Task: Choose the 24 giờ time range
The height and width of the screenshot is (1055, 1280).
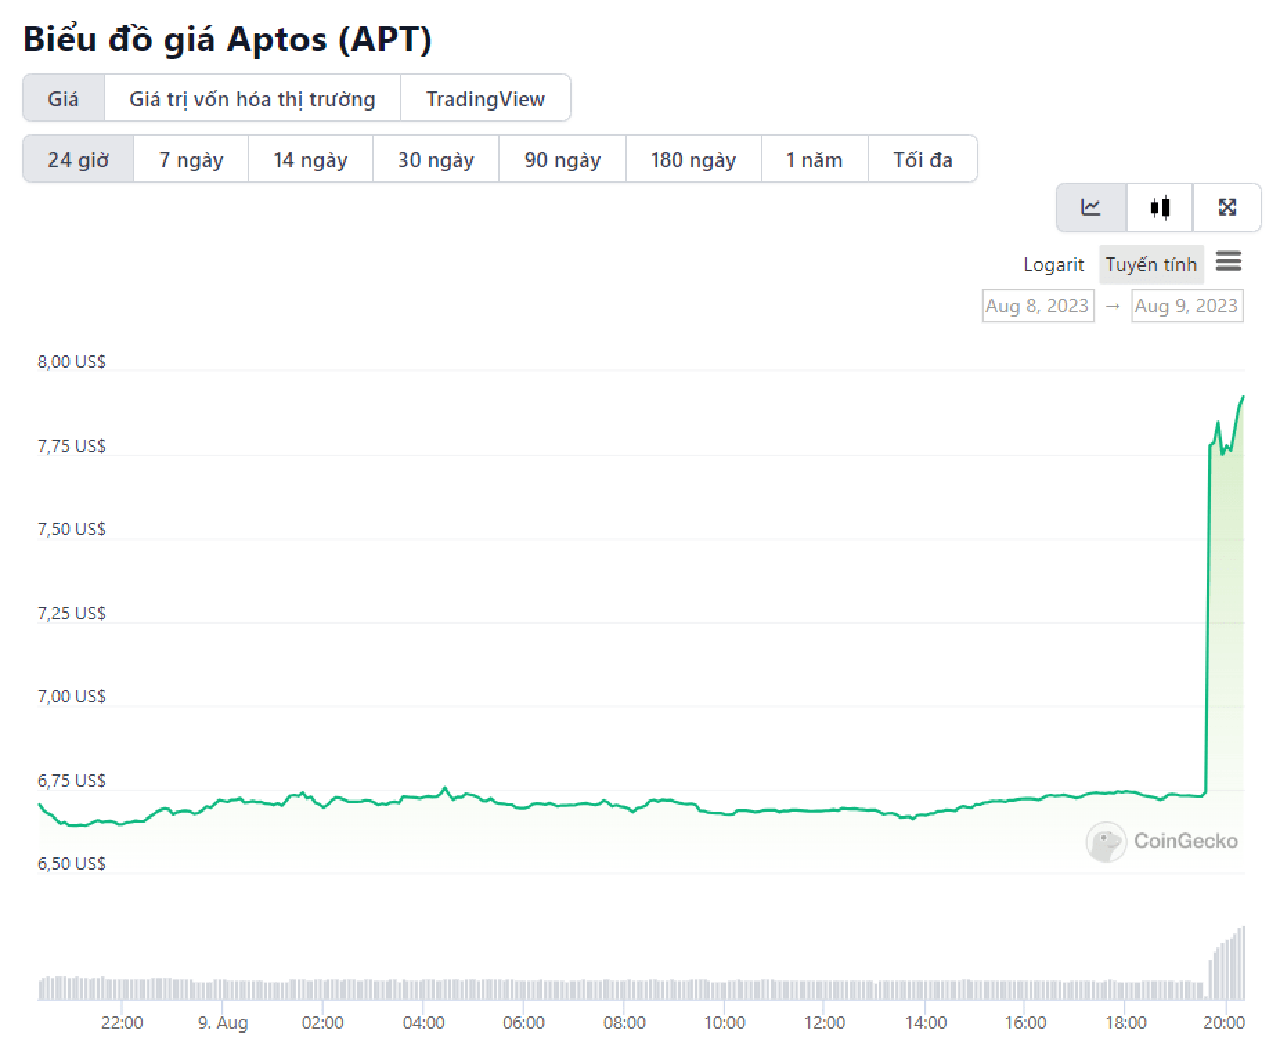Action: (x=78, y=159)
